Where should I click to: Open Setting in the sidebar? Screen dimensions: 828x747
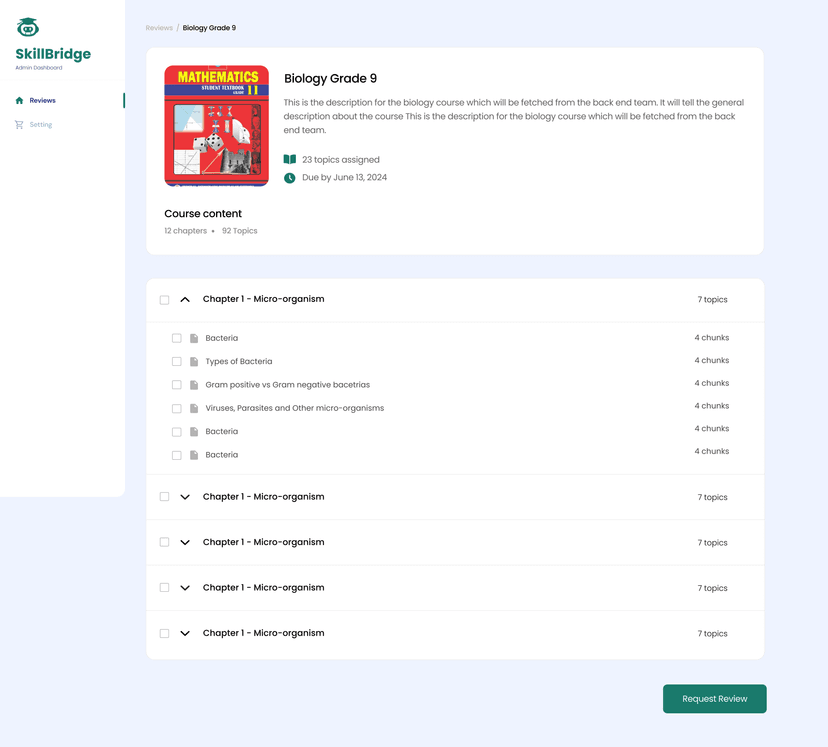[41, 125]
